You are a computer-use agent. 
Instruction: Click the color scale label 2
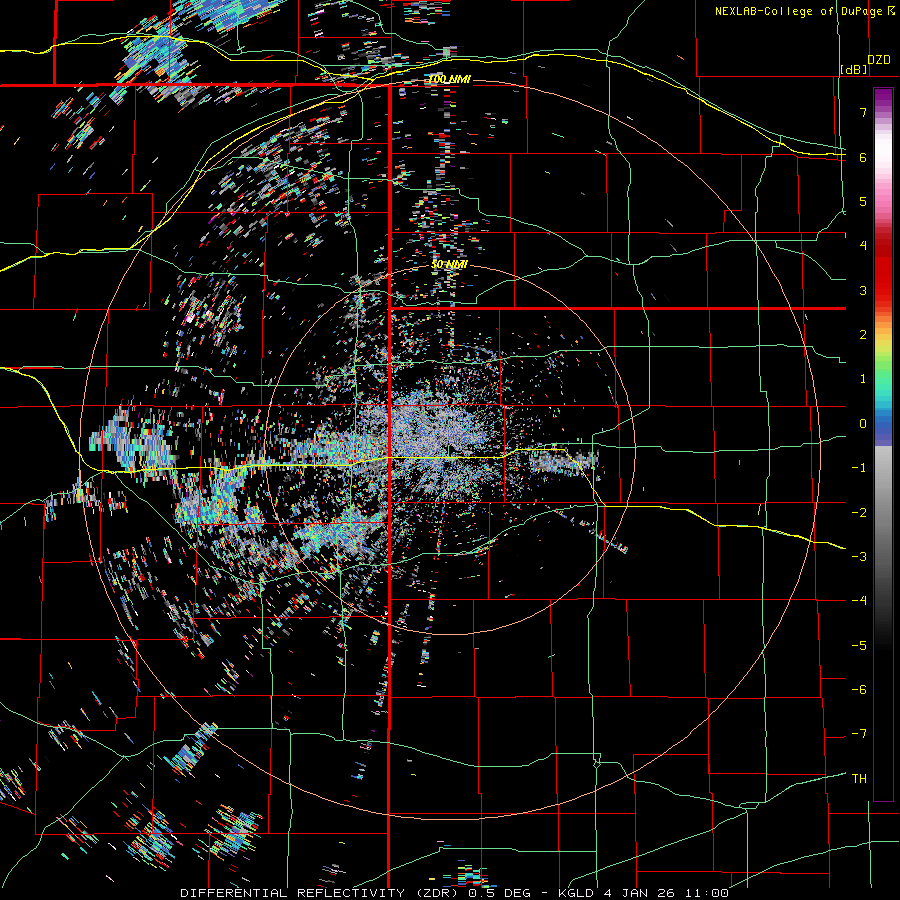click(x=863, y=335)
